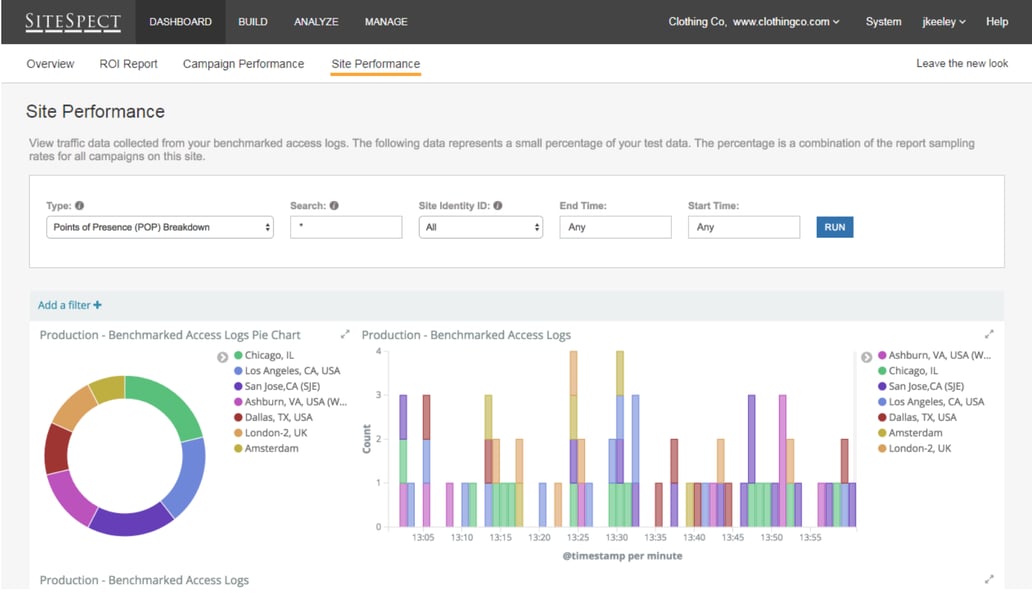Toggle the bar chart legend arrow
Viewport: 1032px width, 593px height.
(x=866, y=356)
